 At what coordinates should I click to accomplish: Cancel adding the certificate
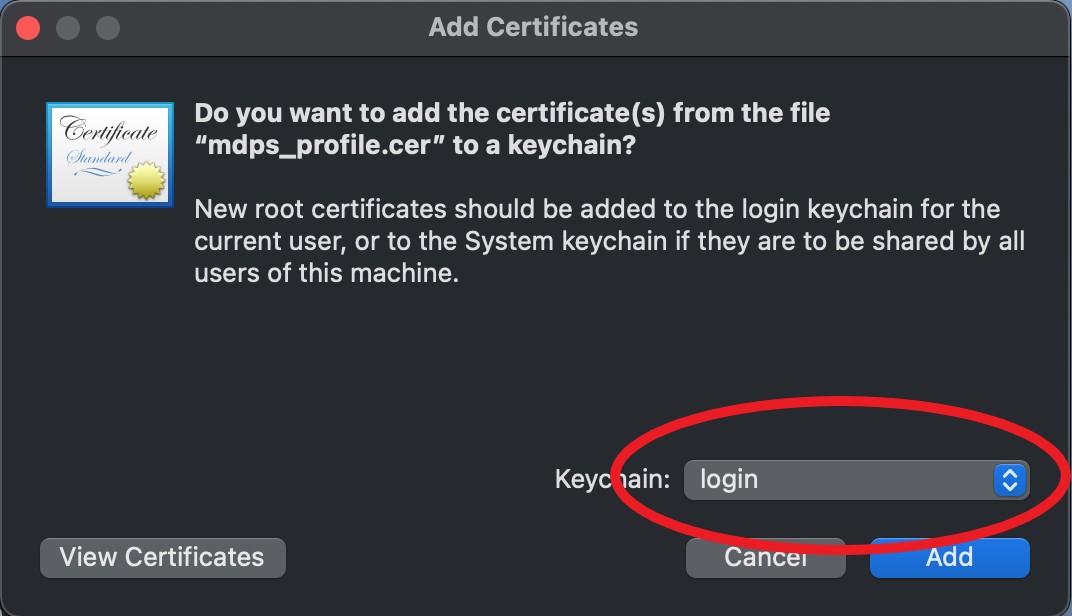coord(766,557)
